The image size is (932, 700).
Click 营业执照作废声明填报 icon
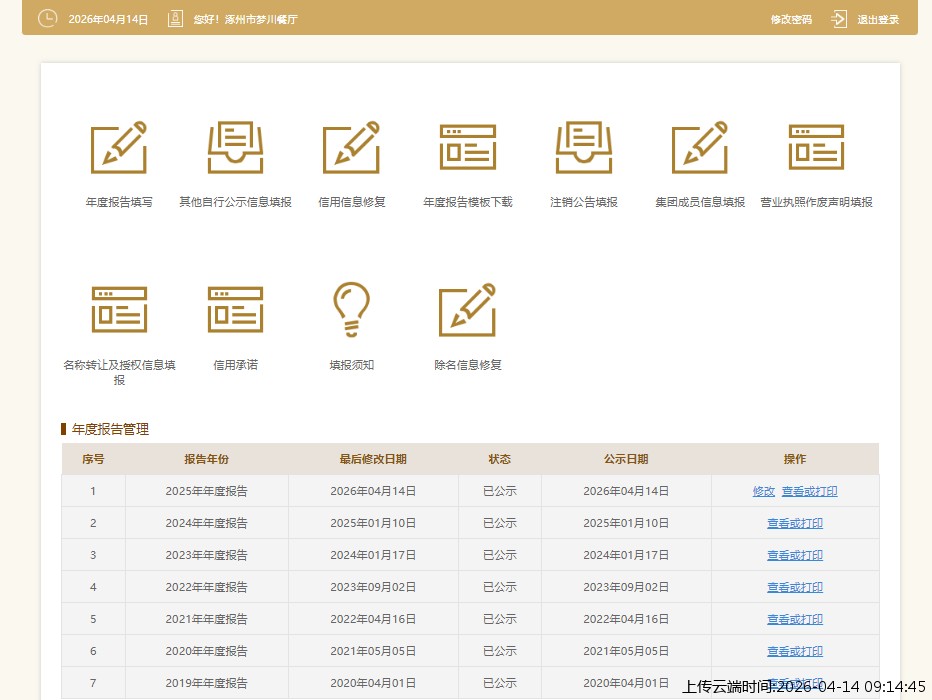(x=816, y=148)
